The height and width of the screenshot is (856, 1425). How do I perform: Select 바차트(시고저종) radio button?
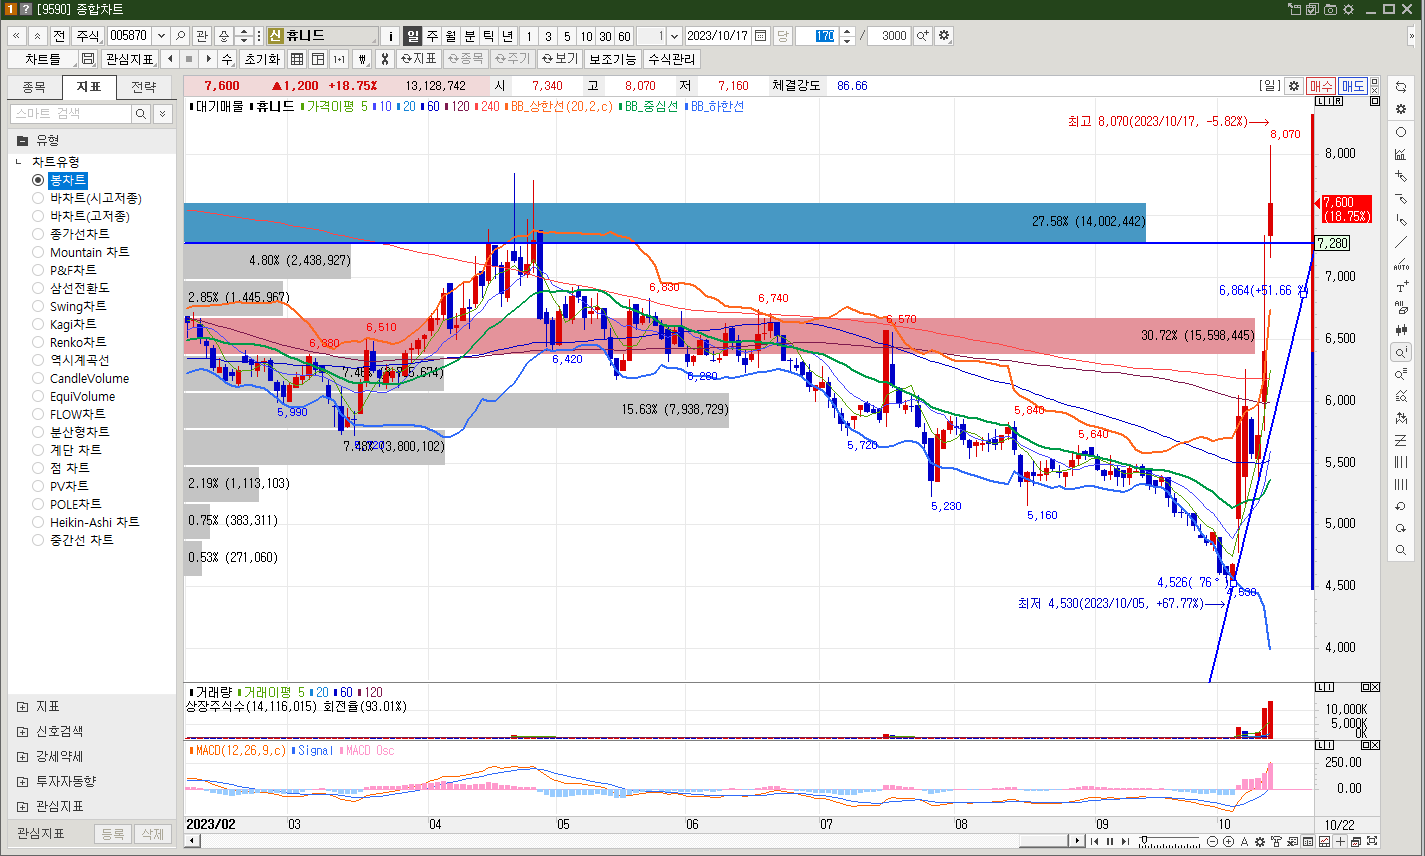click(x=38, y=198)
